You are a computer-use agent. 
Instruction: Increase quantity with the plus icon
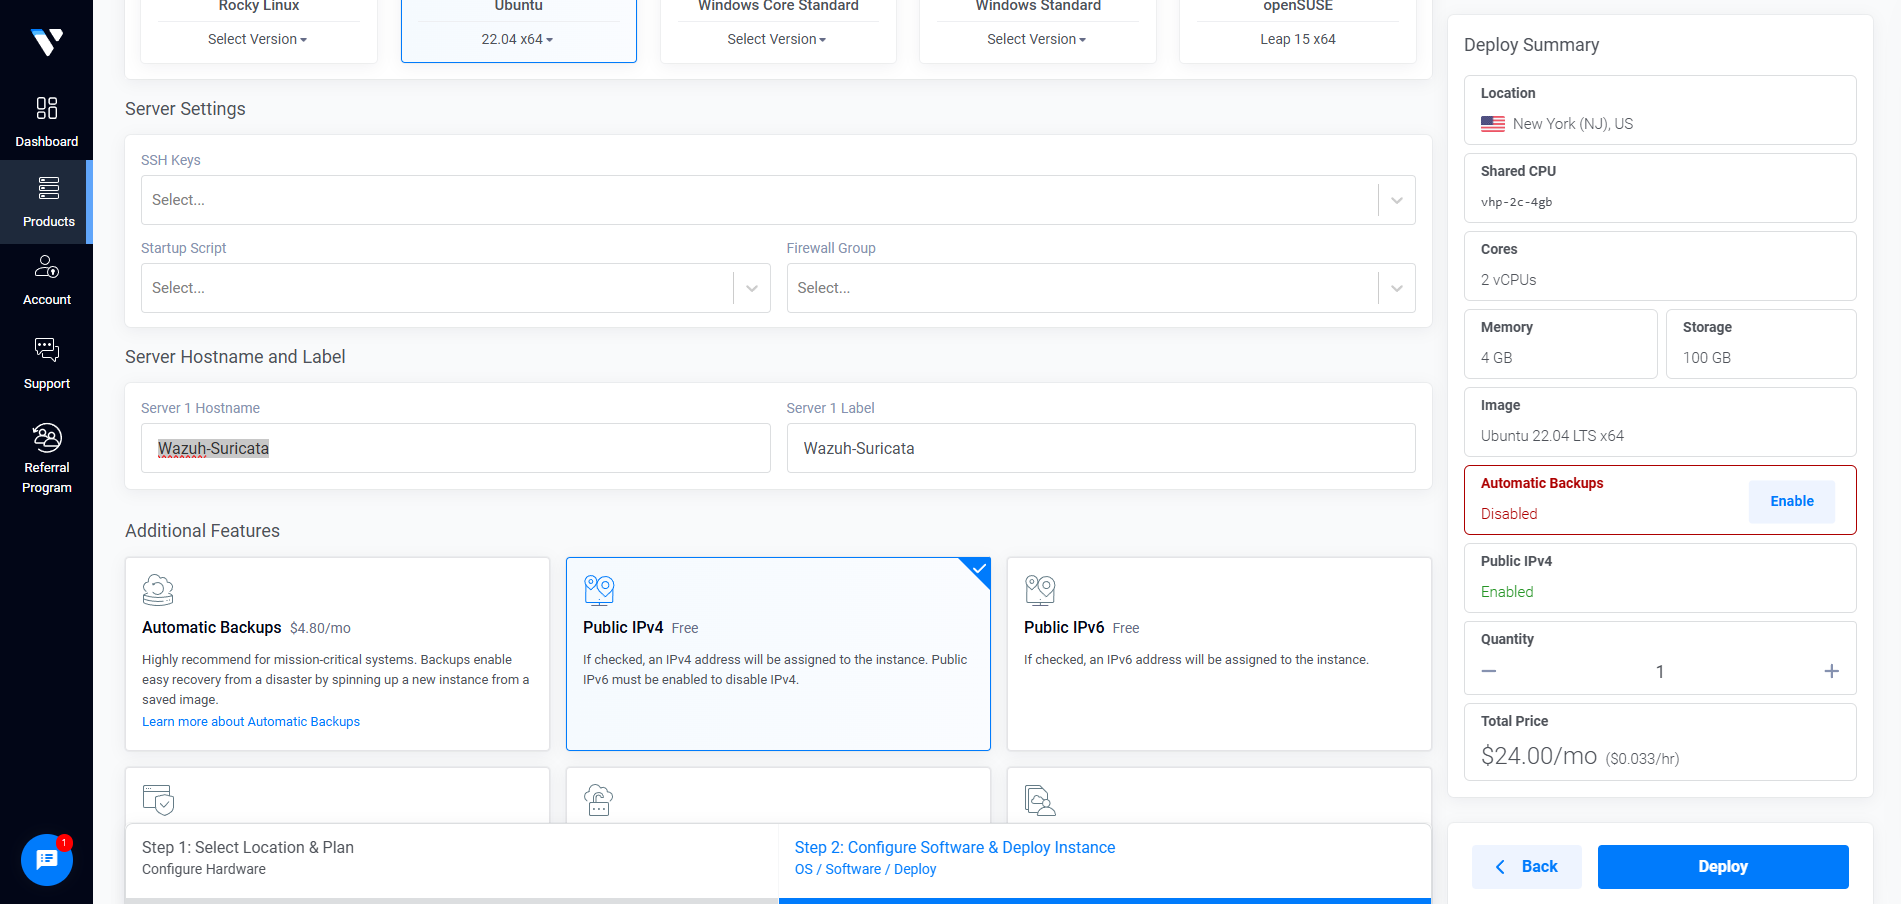click(1831, 671)
